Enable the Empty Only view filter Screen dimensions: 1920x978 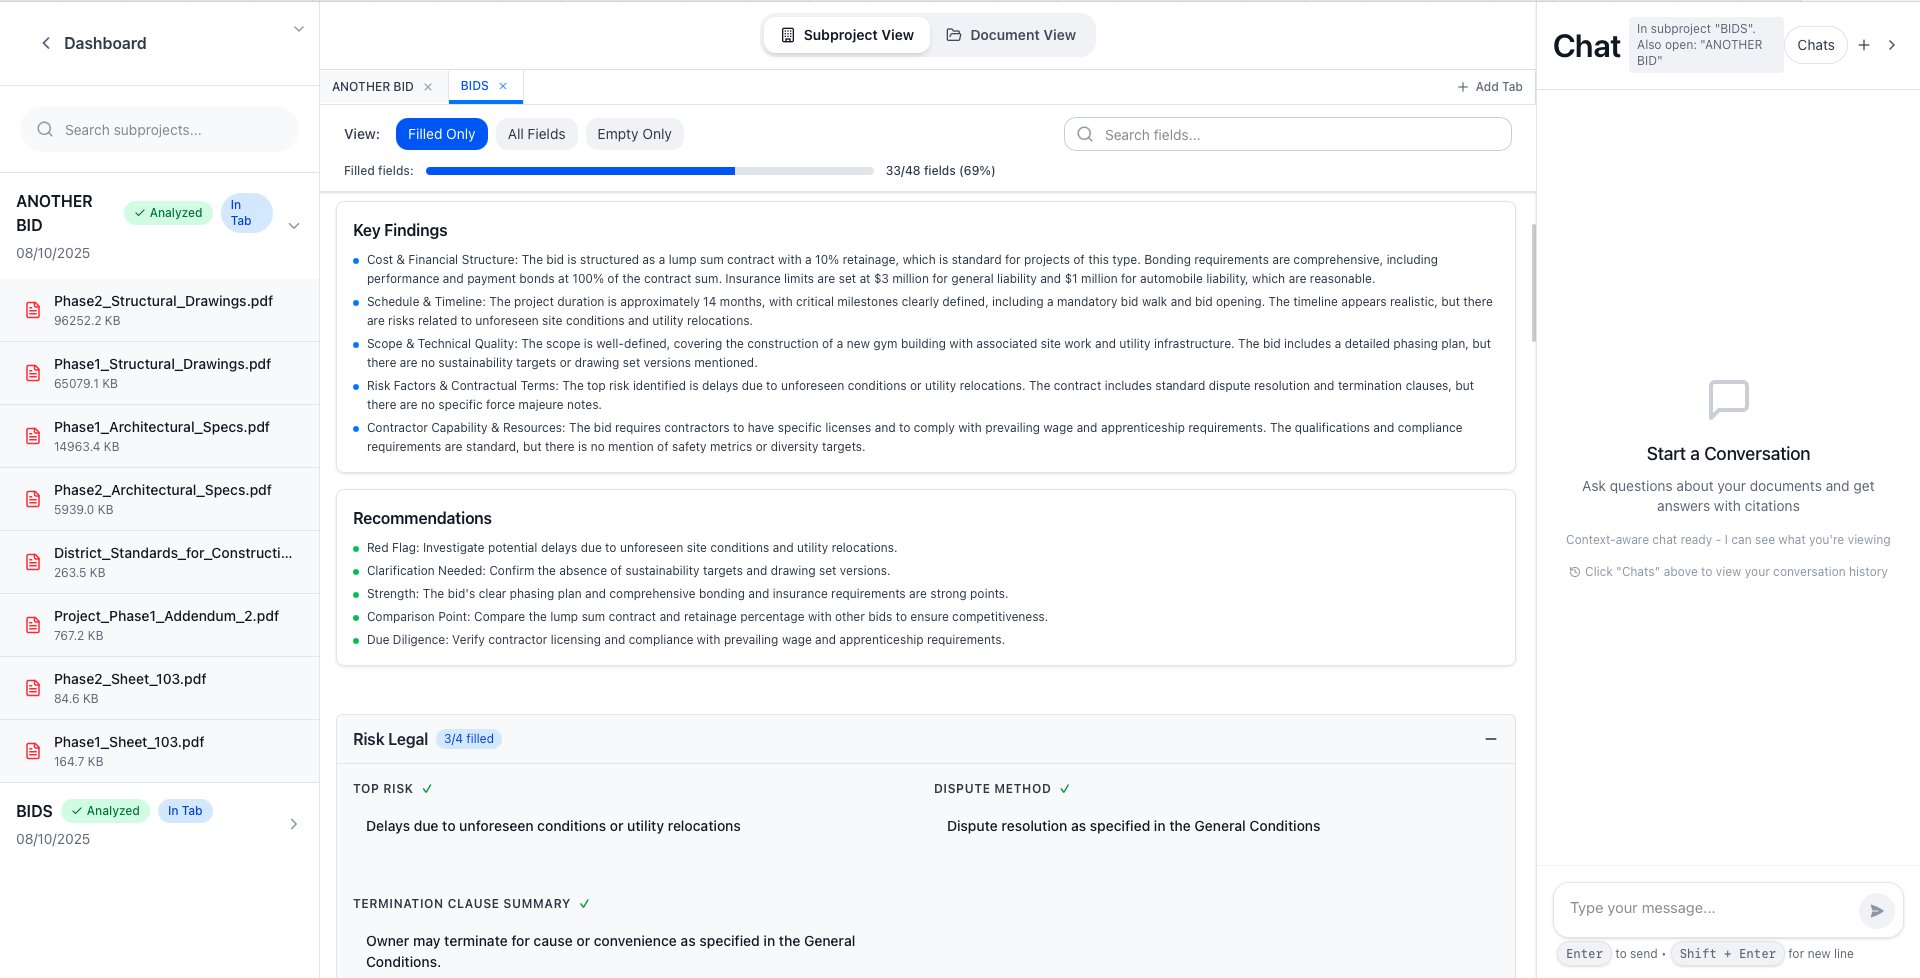[634, 133]
